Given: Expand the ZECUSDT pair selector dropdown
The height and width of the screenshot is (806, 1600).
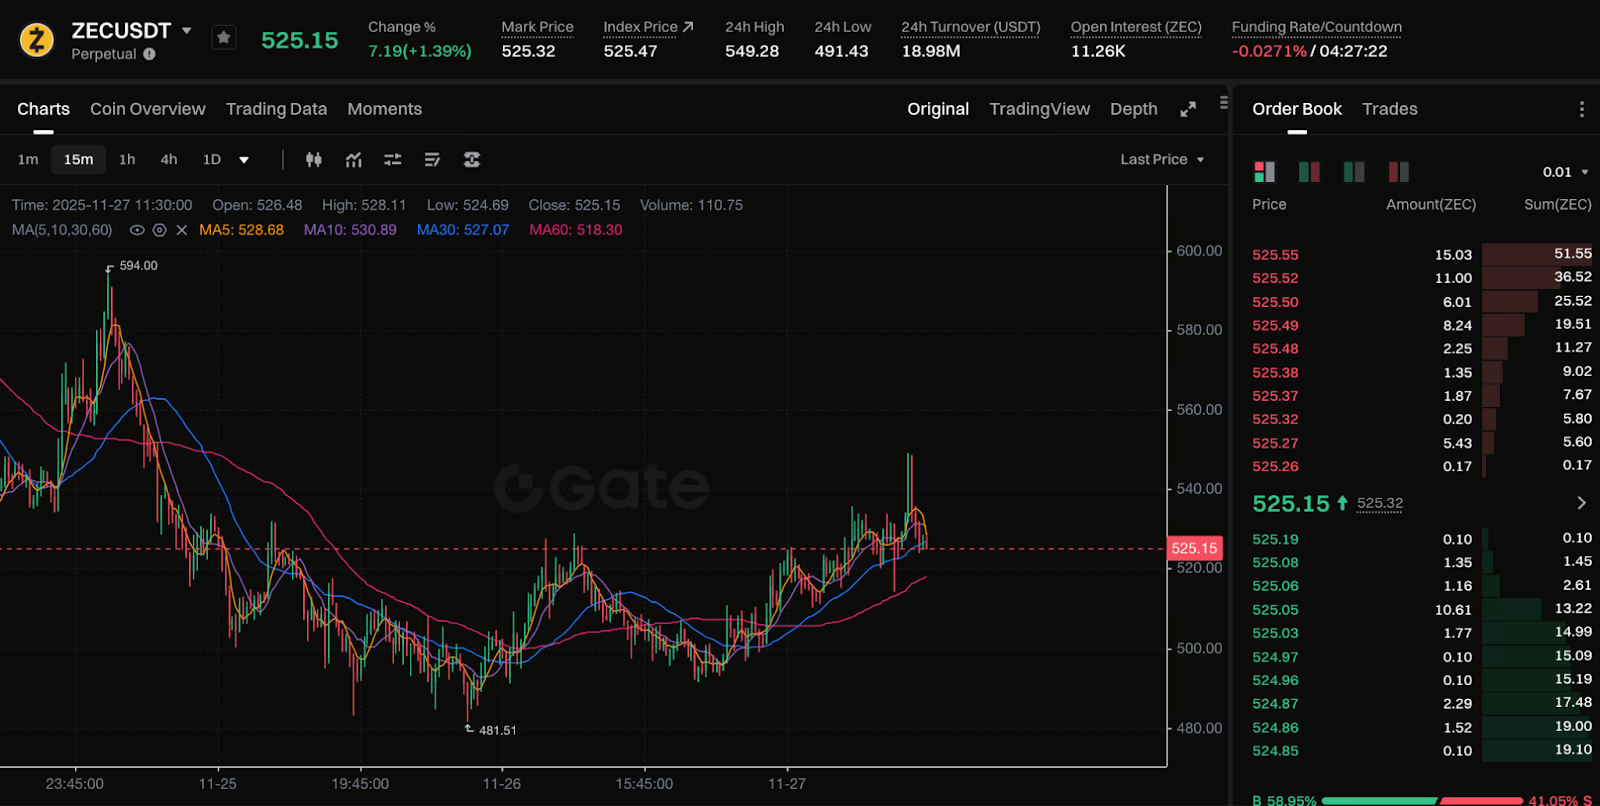Looking at the screenshot, I should [x=187, y=31].
